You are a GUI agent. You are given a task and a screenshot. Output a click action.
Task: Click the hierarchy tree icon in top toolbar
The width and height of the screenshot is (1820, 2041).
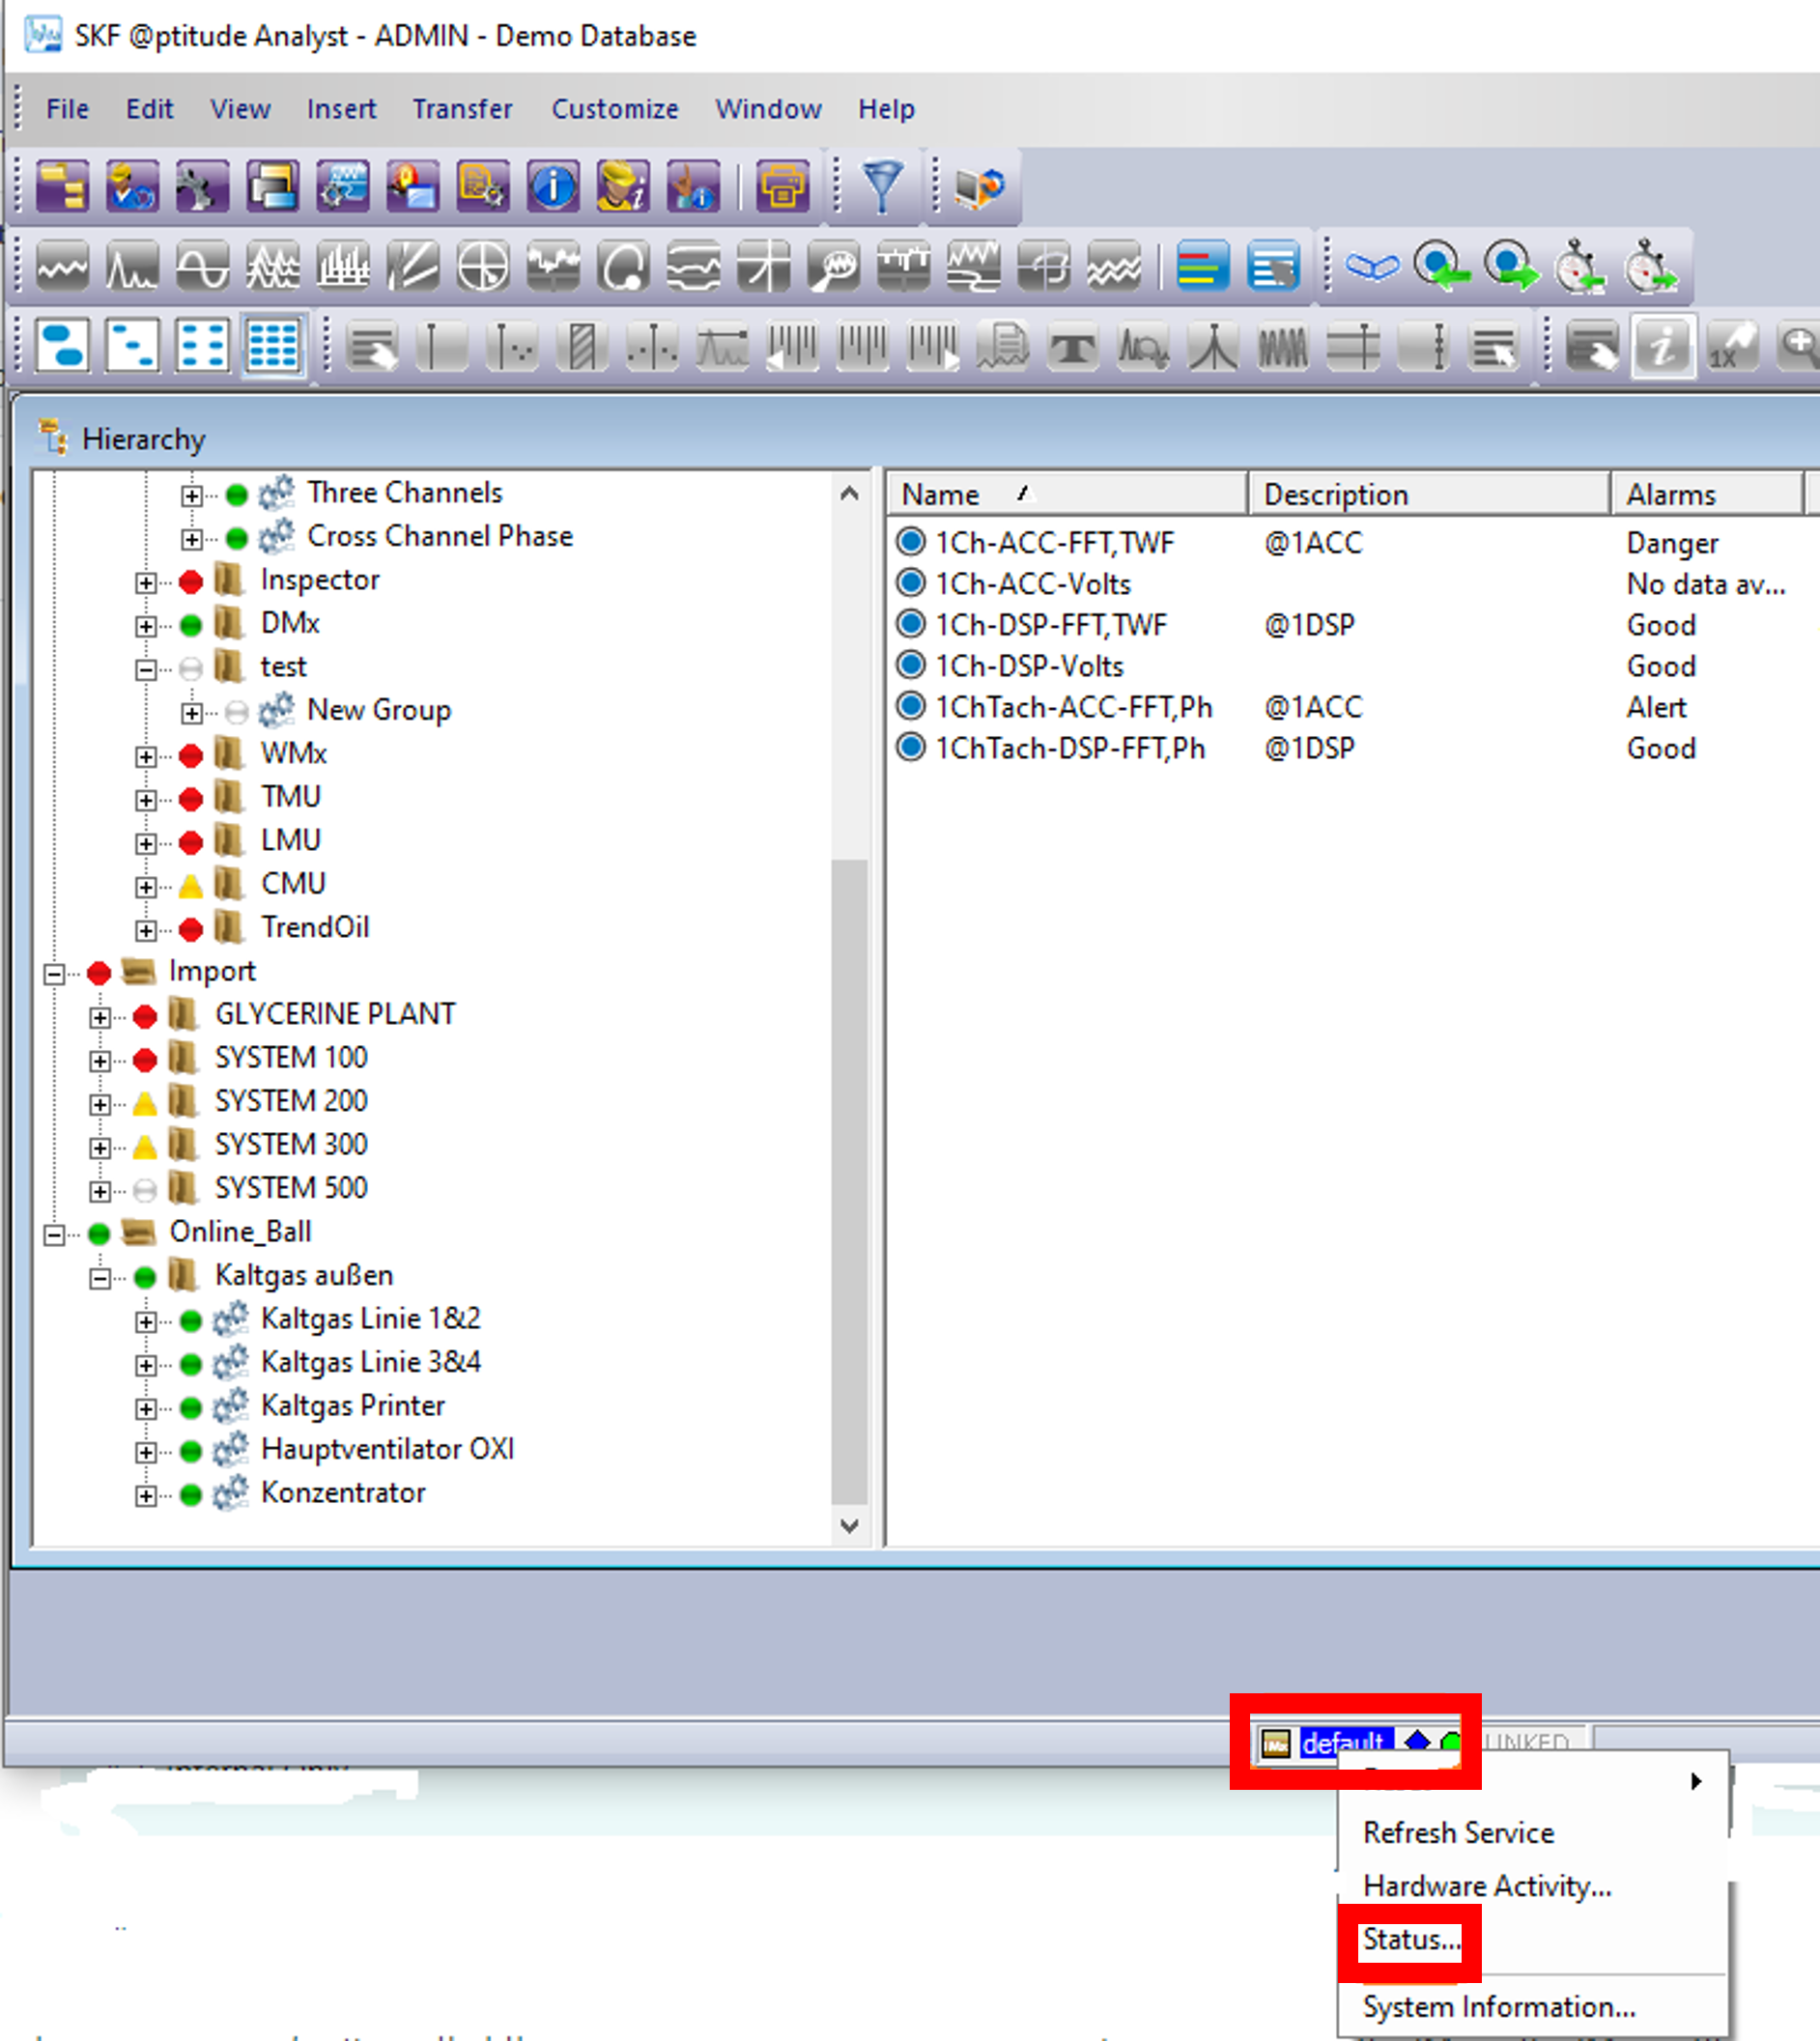62,186
